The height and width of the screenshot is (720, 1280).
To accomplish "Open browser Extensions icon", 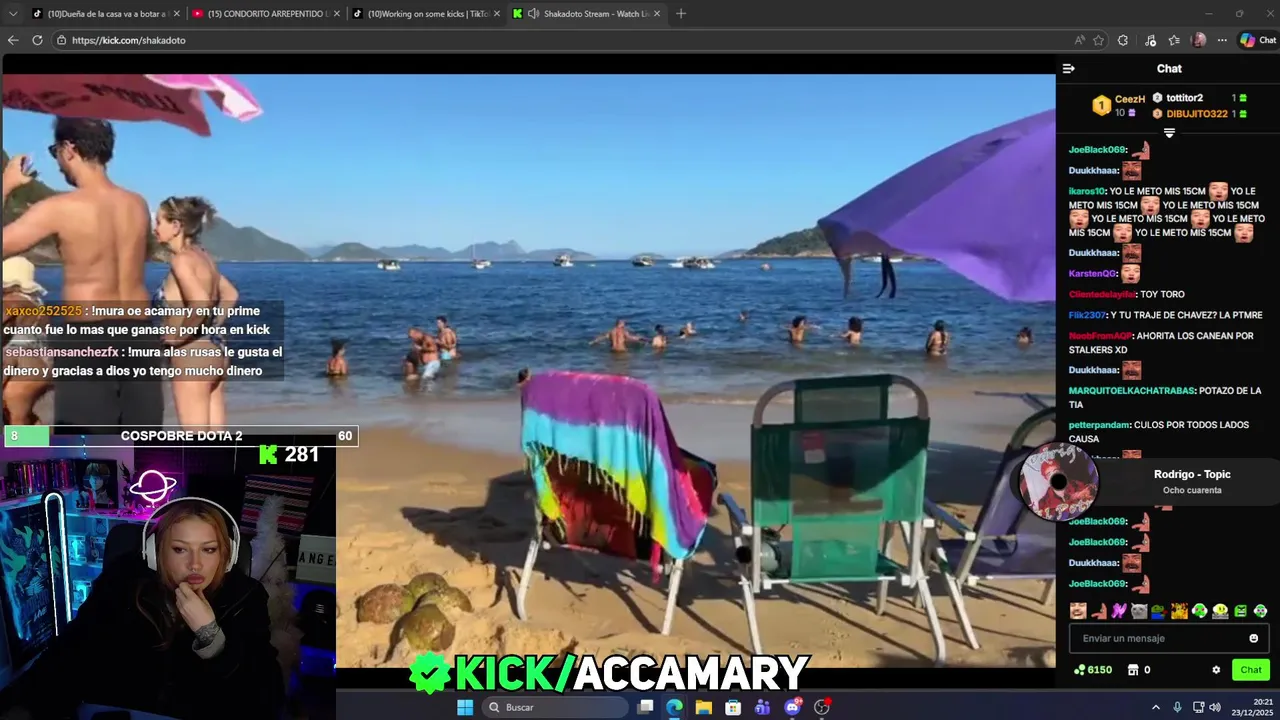I will [x=1123, y=40].
